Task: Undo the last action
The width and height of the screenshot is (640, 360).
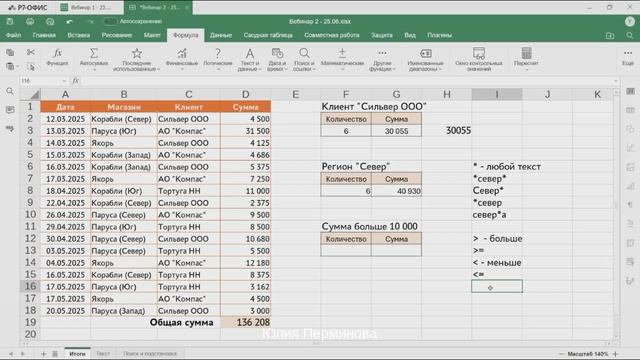Action: [x=70, y=21]
